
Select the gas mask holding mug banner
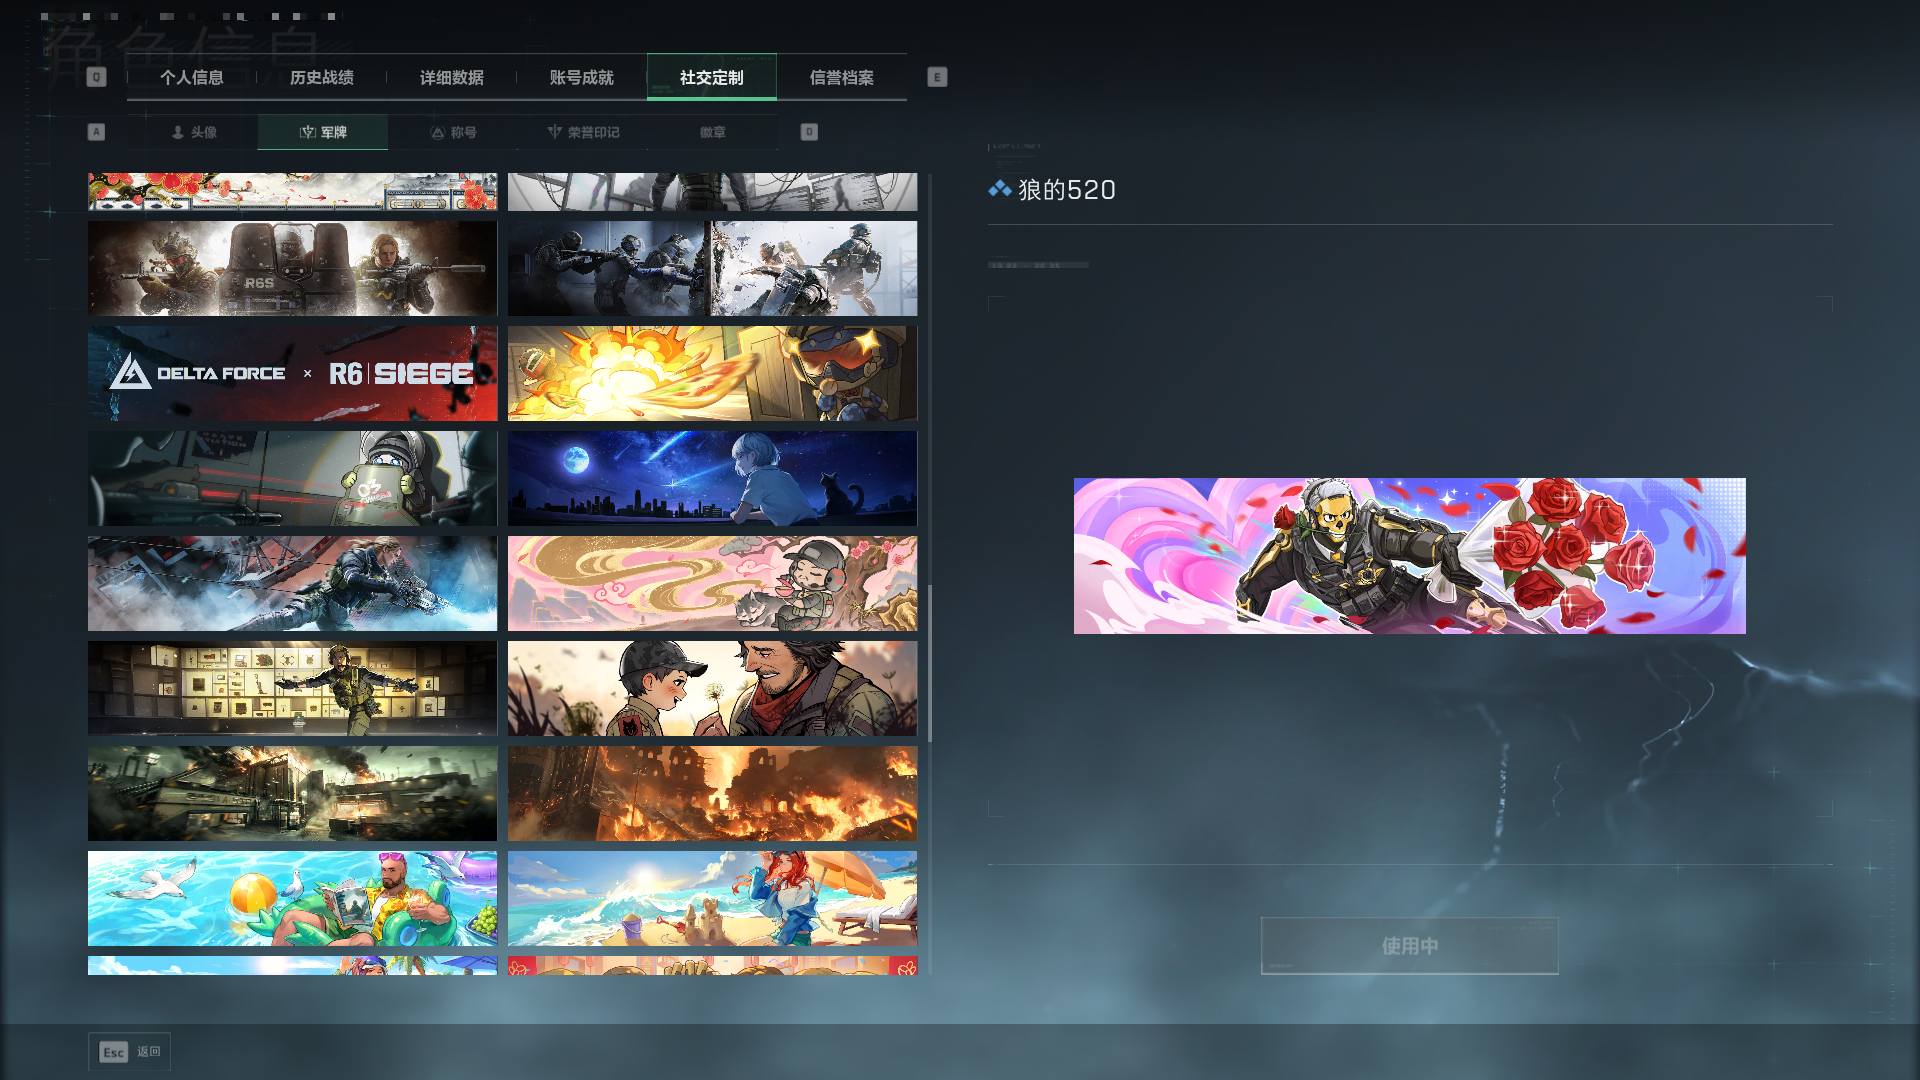[x=292, y=478]
